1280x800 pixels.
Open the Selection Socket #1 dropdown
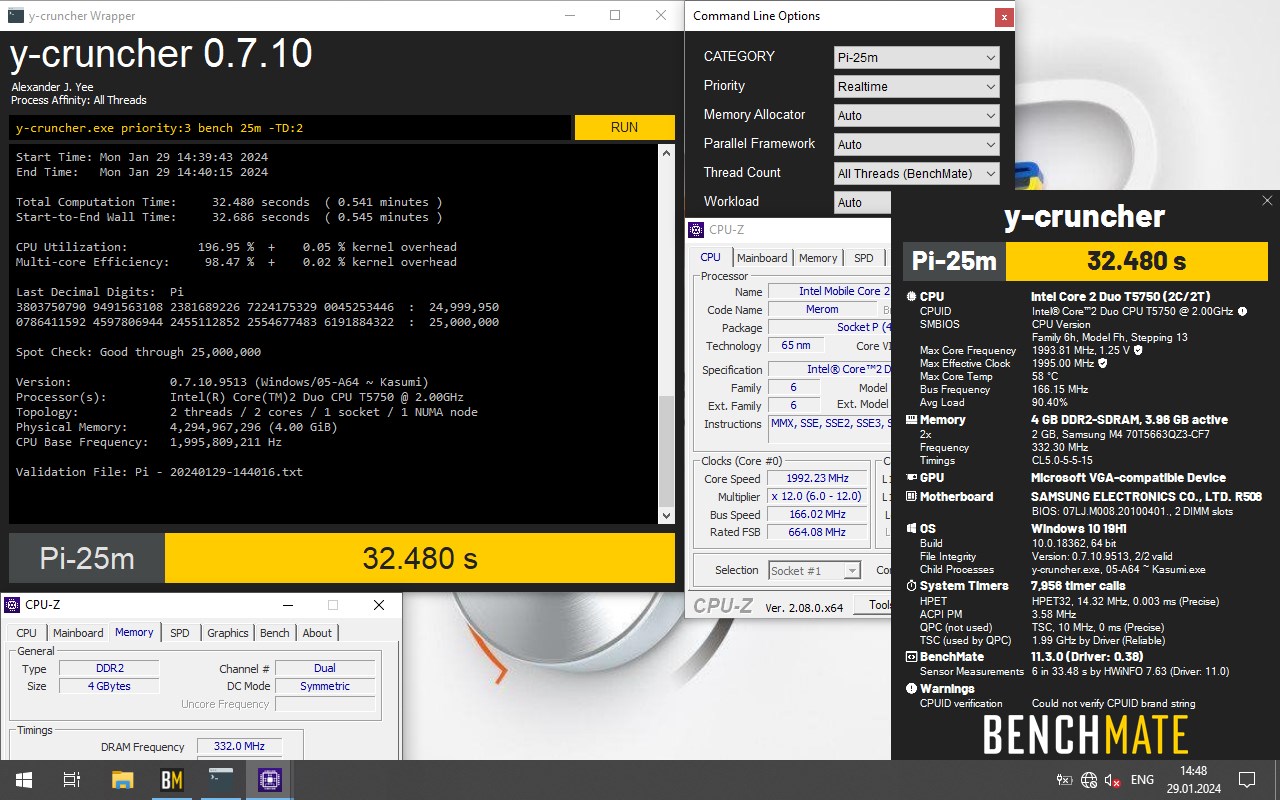click(814, 570)
